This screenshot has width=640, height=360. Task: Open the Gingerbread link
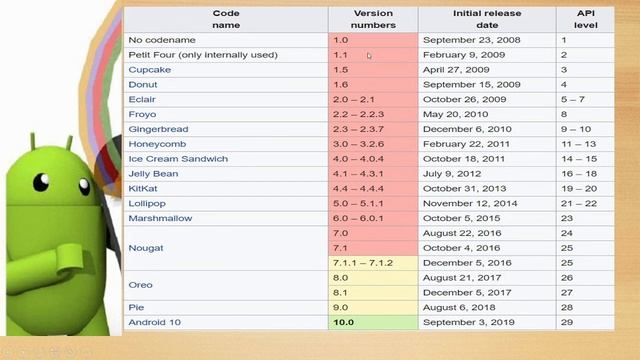(x=158, y=129)
